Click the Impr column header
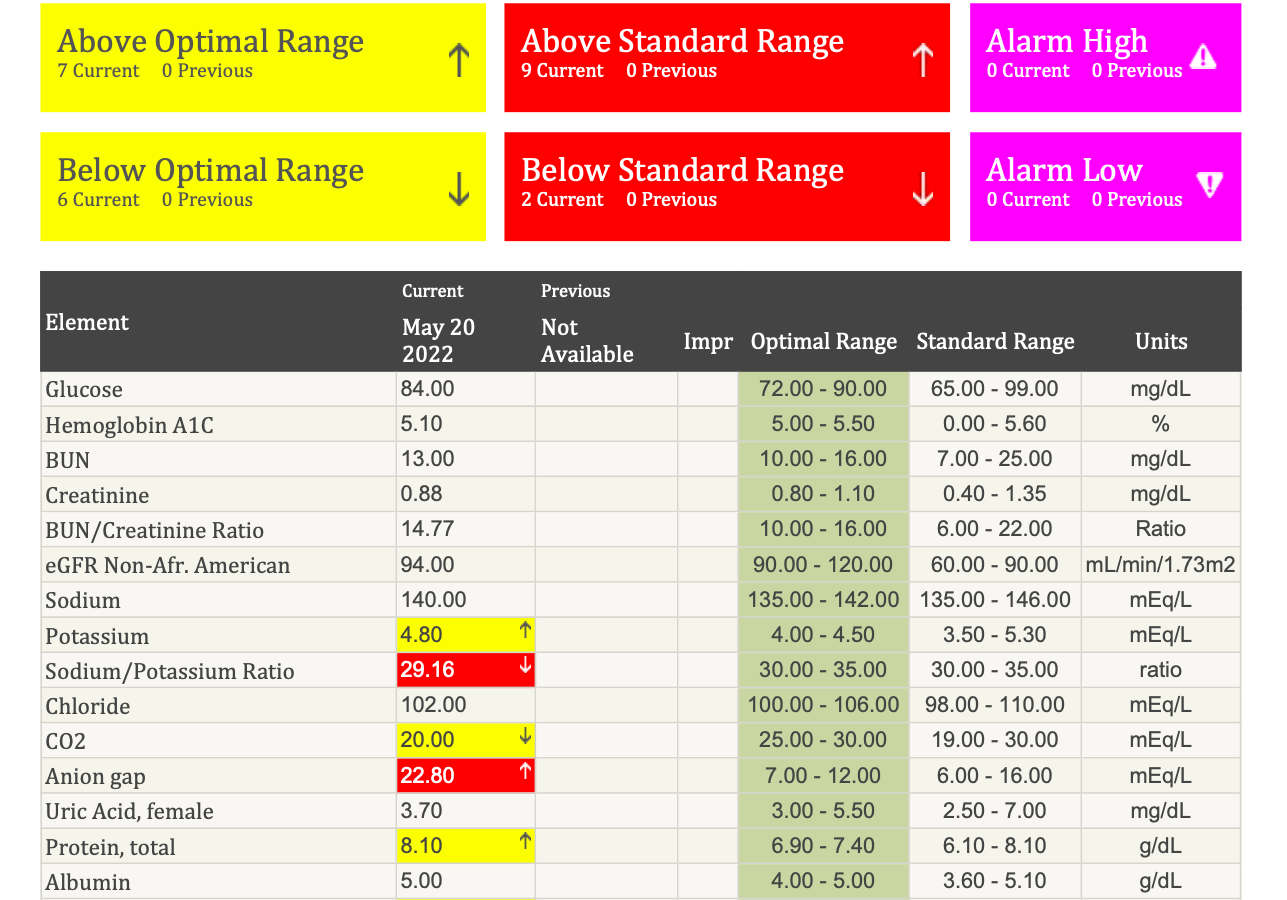The width and height of the screenshot is (1287, 900). click(x=708, y=341)
